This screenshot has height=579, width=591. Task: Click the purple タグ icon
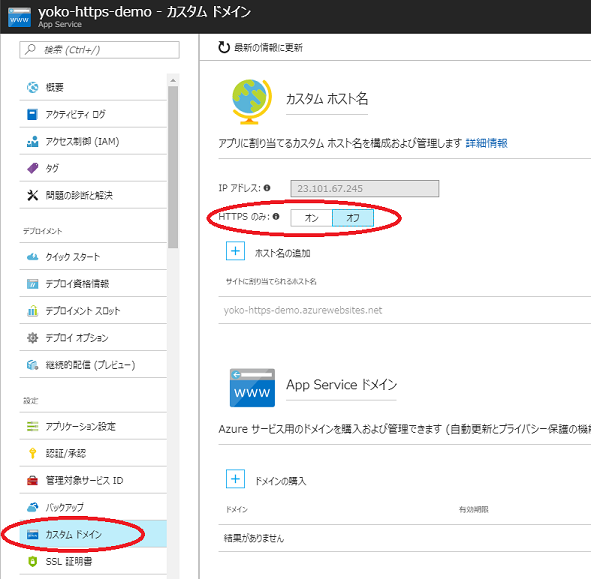click(x=32, y=168)
